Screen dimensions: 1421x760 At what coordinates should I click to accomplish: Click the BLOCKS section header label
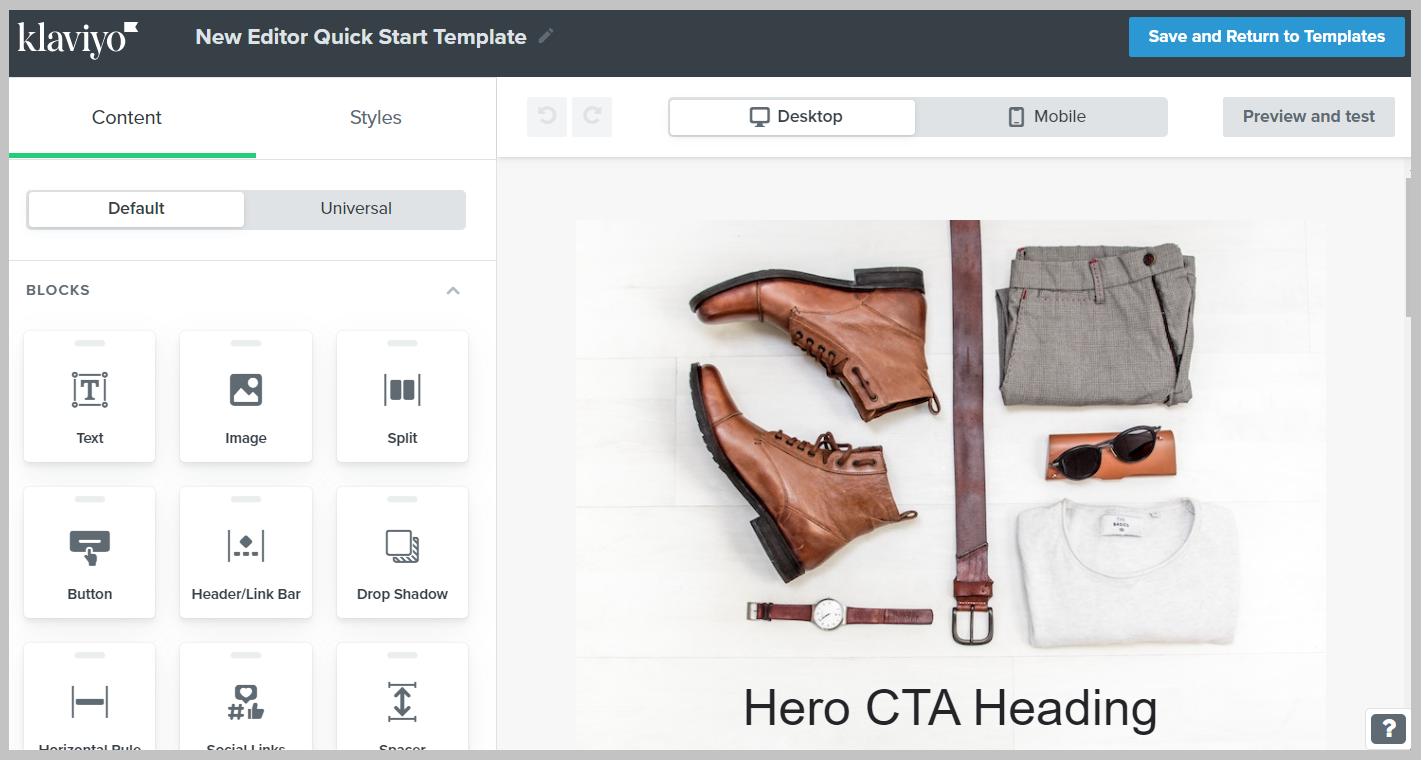click(58, 290)
